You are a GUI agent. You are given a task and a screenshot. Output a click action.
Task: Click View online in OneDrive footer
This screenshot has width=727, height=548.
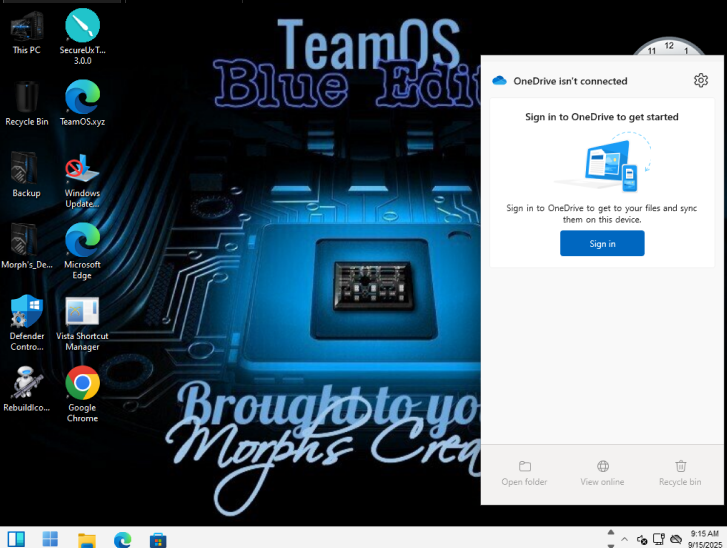click(602, 473)
